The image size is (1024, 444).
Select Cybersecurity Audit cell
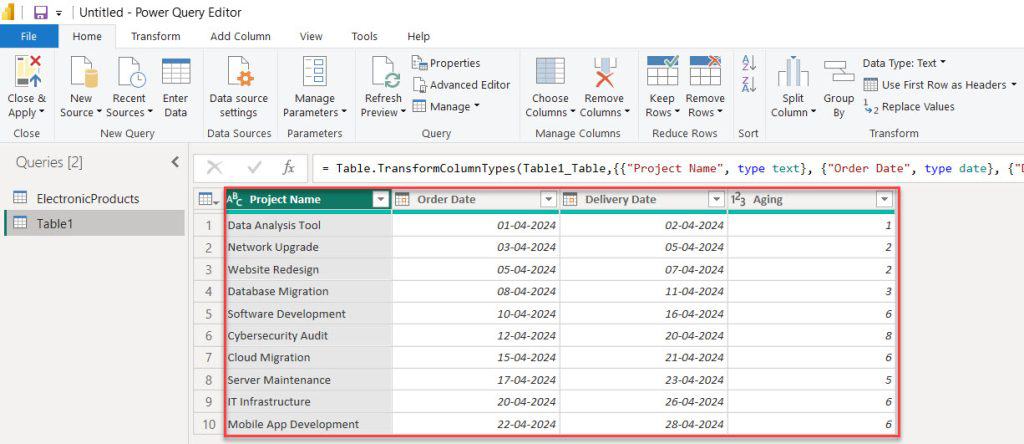tap(308, 336)
